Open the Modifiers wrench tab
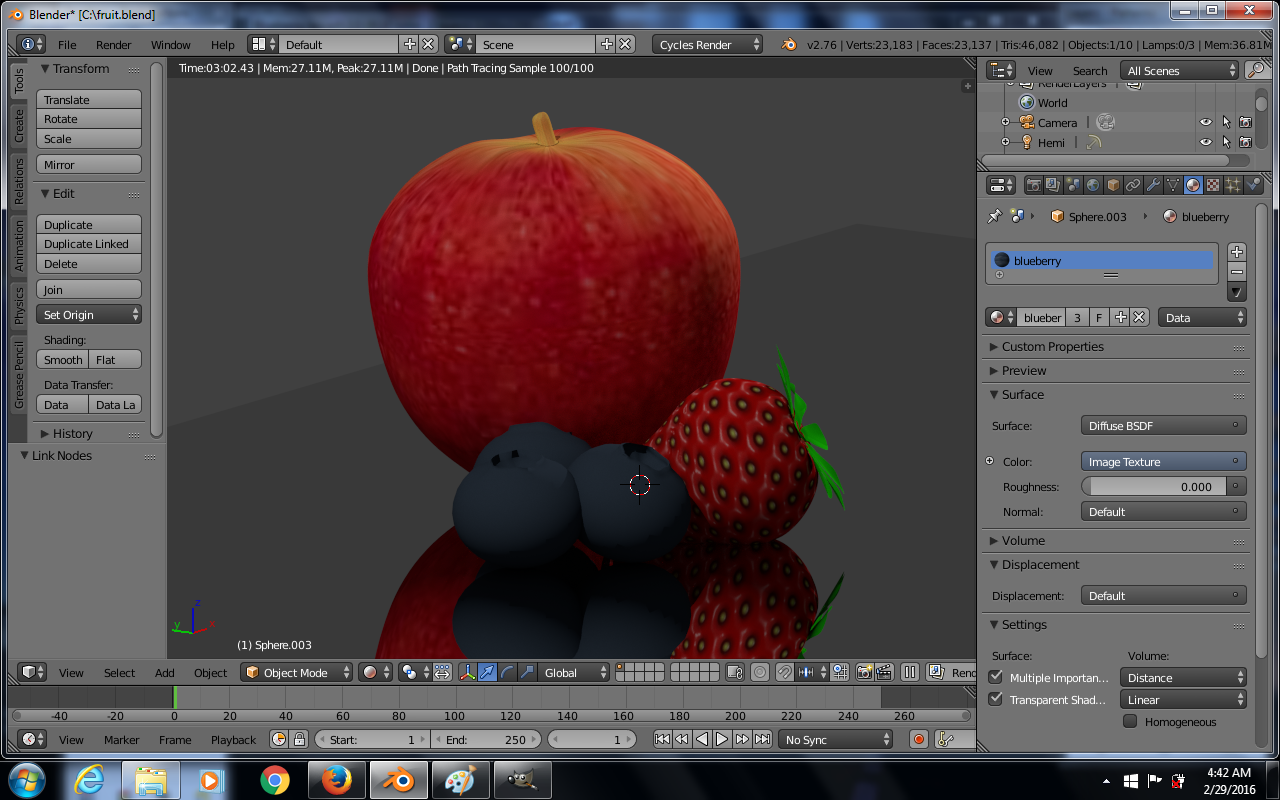Image resolution: width=1280 pixels, height=800 pixels. click(1153, 185)
